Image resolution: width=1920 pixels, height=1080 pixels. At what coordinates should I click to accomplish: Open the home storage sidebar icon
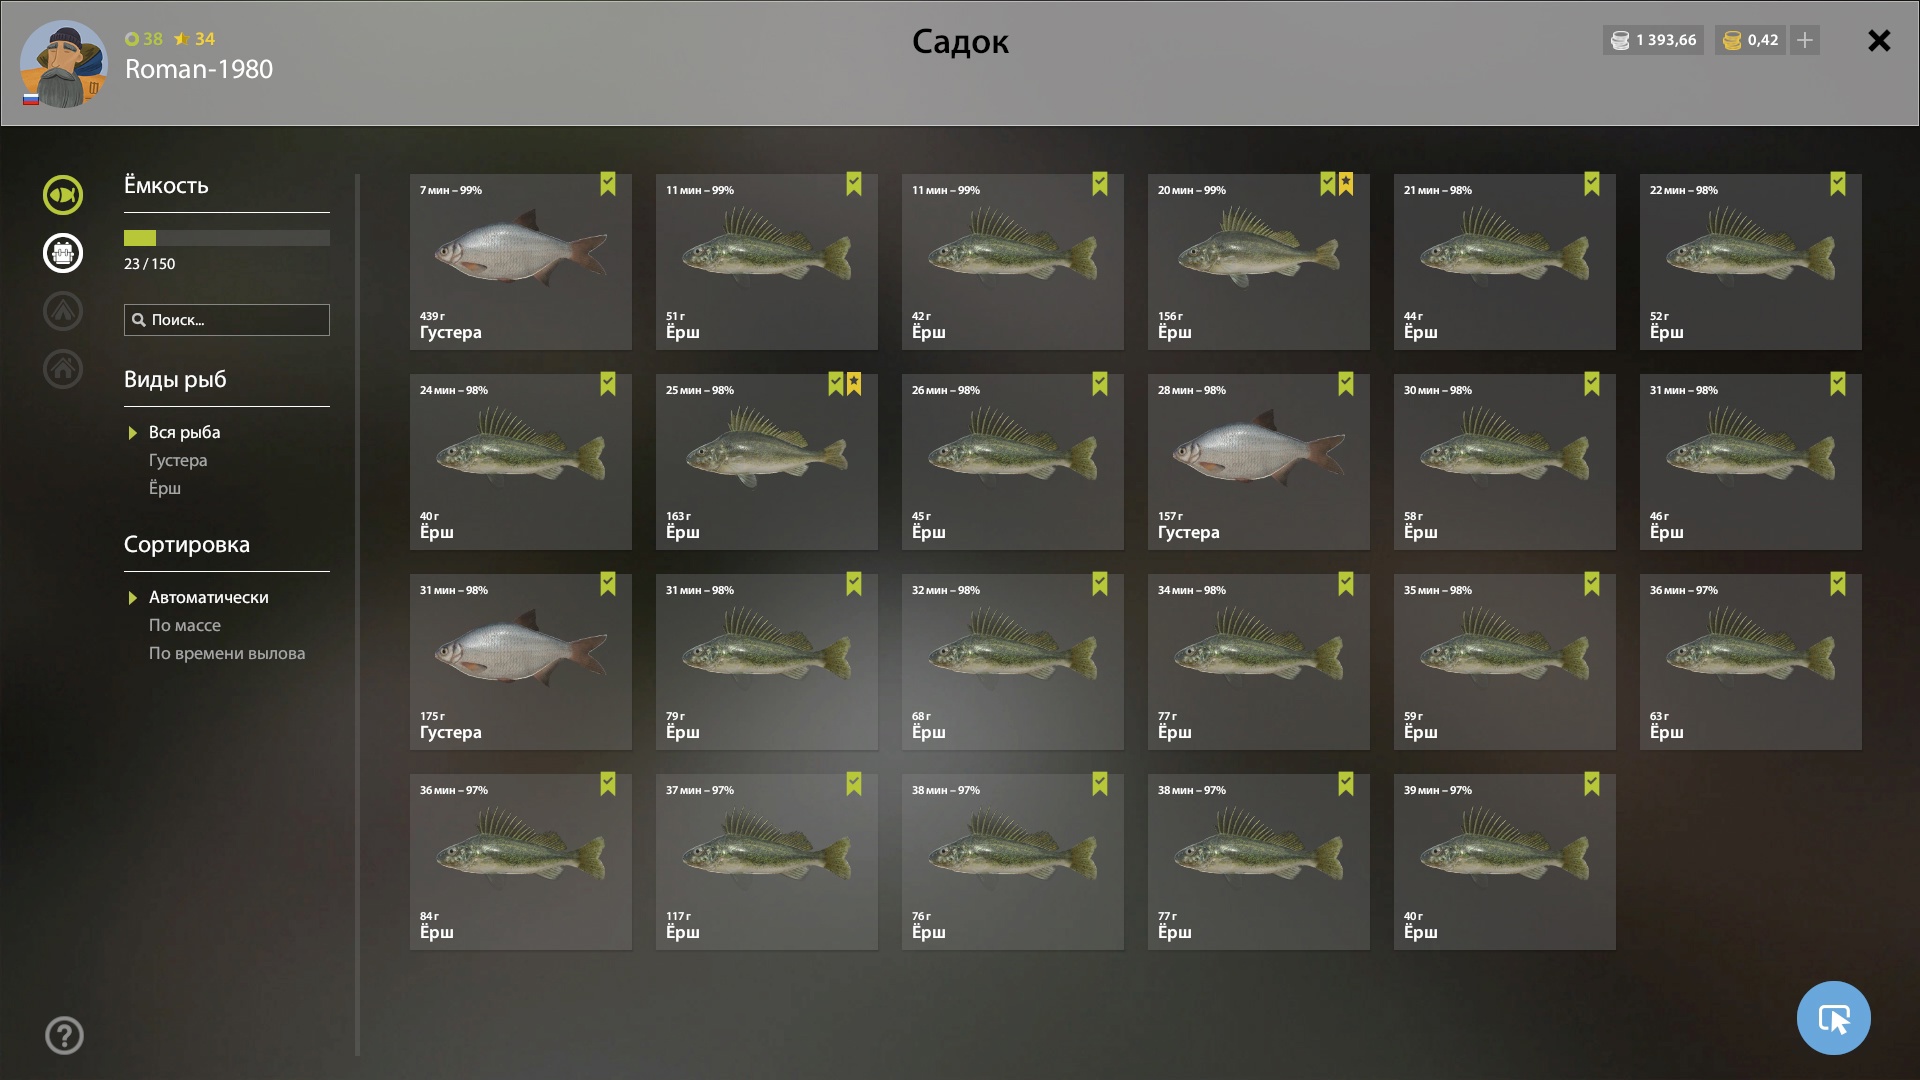pyautogui.click(x=63, y=369)
